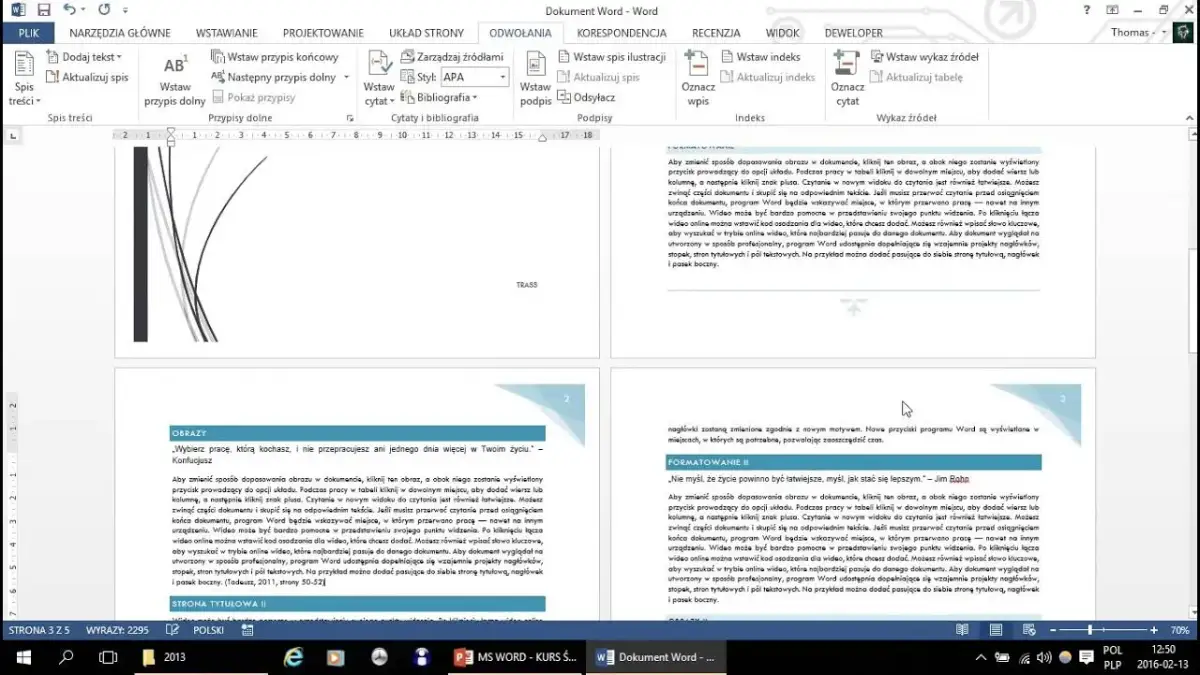Switch to the KORESPONDENCJA ribbon tab
The image size is (1200, 675).
coord(620,32)
